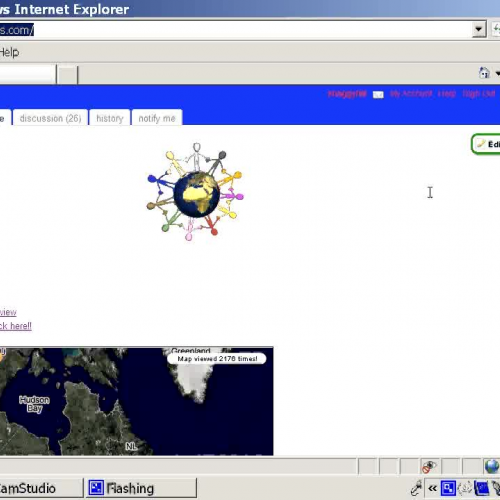Click the Sign Out link
The width and height of the screenshot is (500, 500).
pyautogui.click(x=479, y=94)
